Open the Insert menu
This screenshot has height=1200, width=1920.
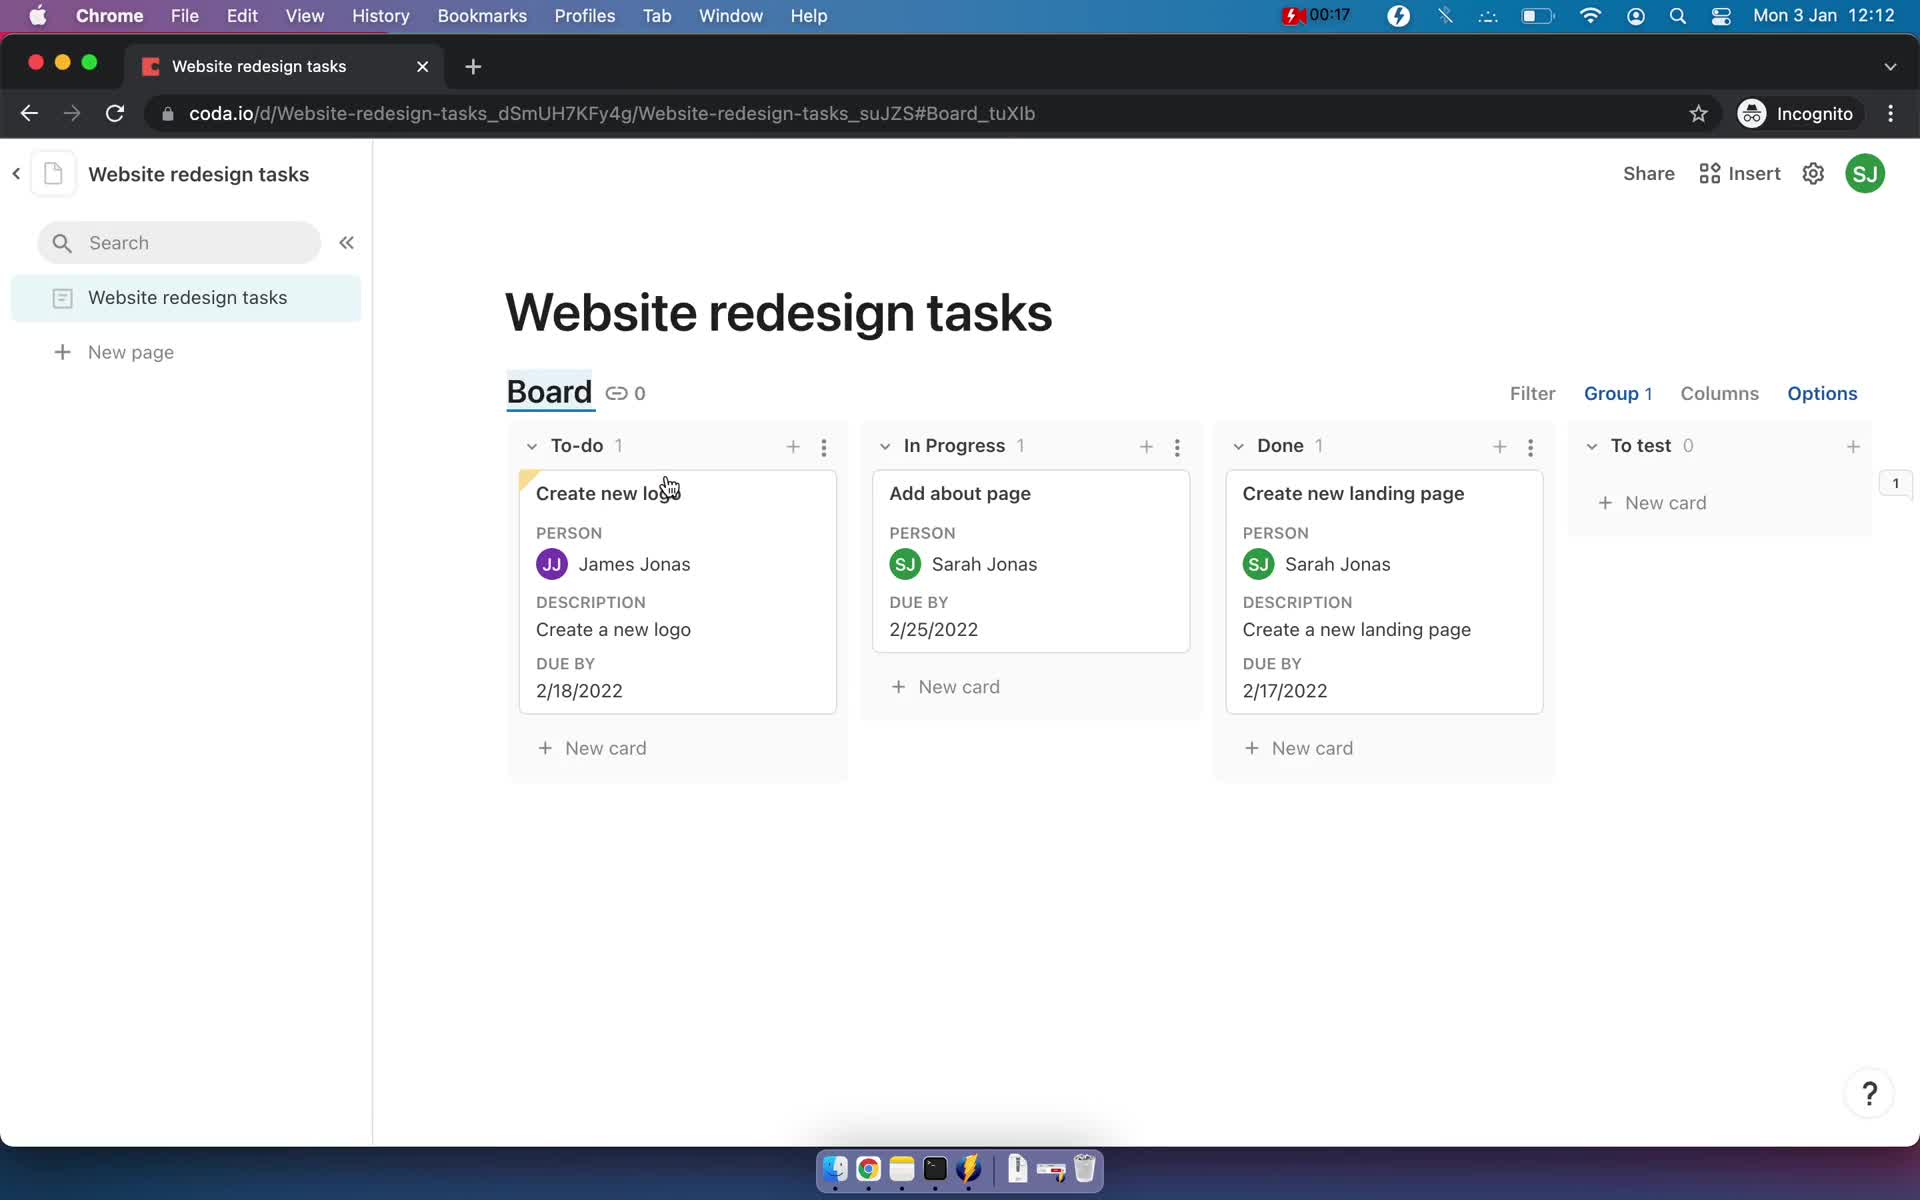pos(1740,174)
